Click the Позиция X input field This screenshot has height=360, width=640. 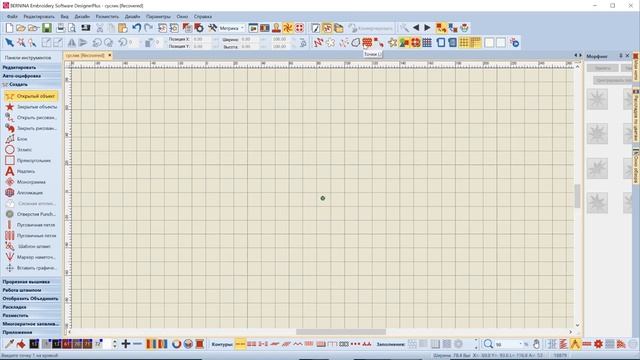[202, 39]
